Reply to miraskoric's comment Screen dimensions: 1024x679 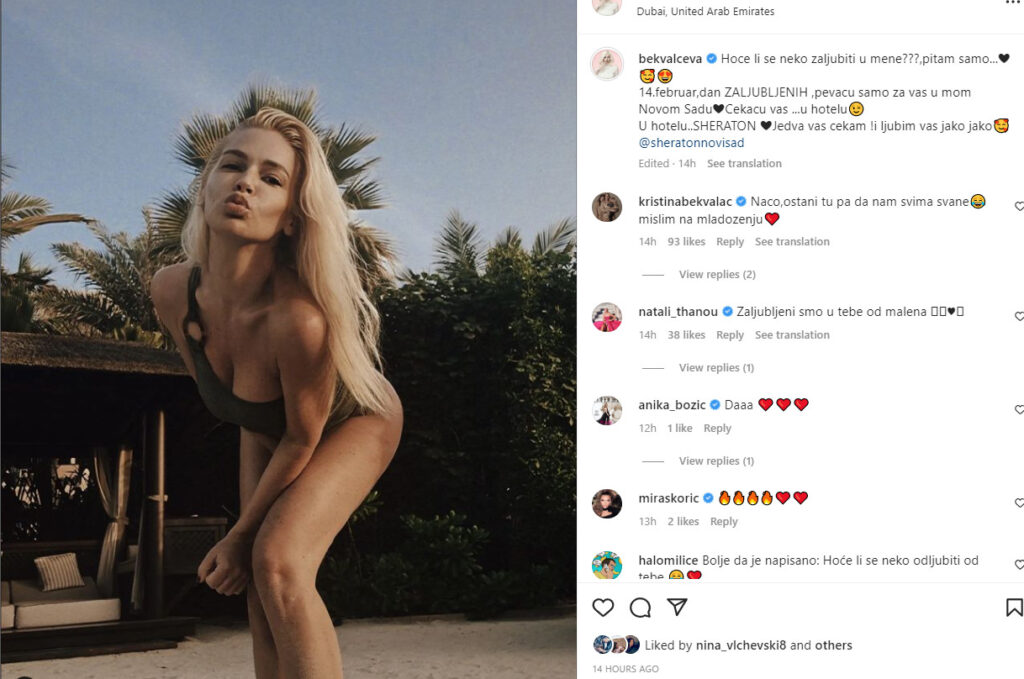click(724, 522)
